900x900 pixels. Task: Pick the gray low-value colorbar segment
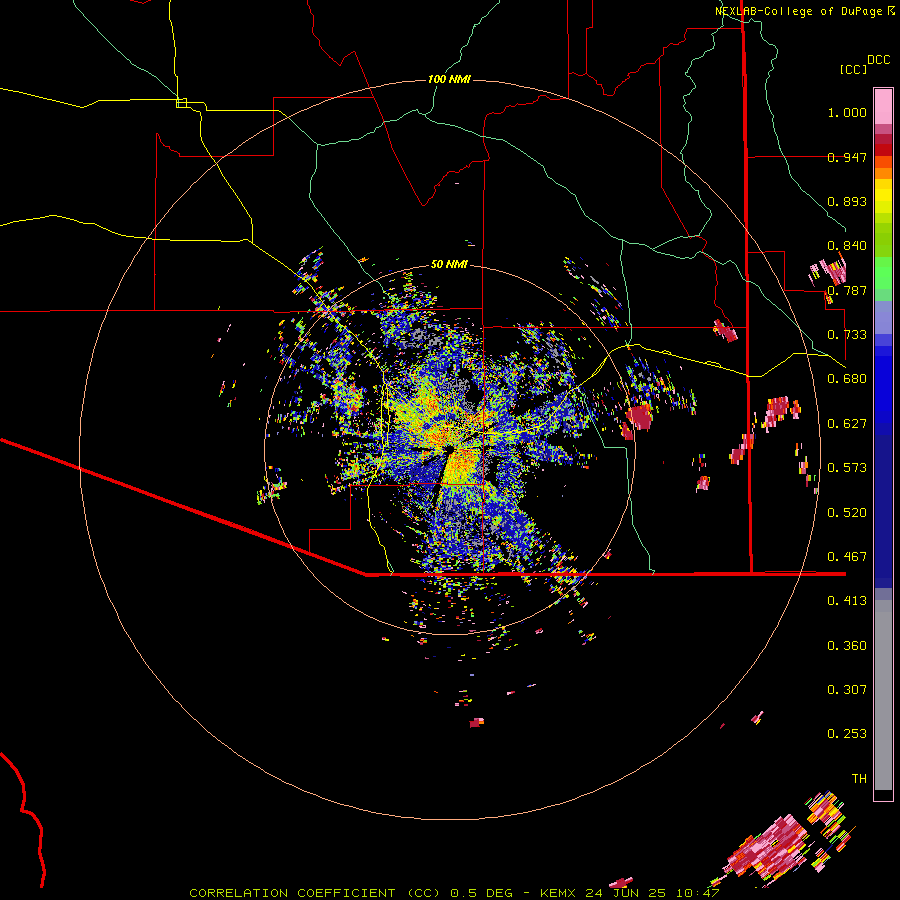(883, 695)
